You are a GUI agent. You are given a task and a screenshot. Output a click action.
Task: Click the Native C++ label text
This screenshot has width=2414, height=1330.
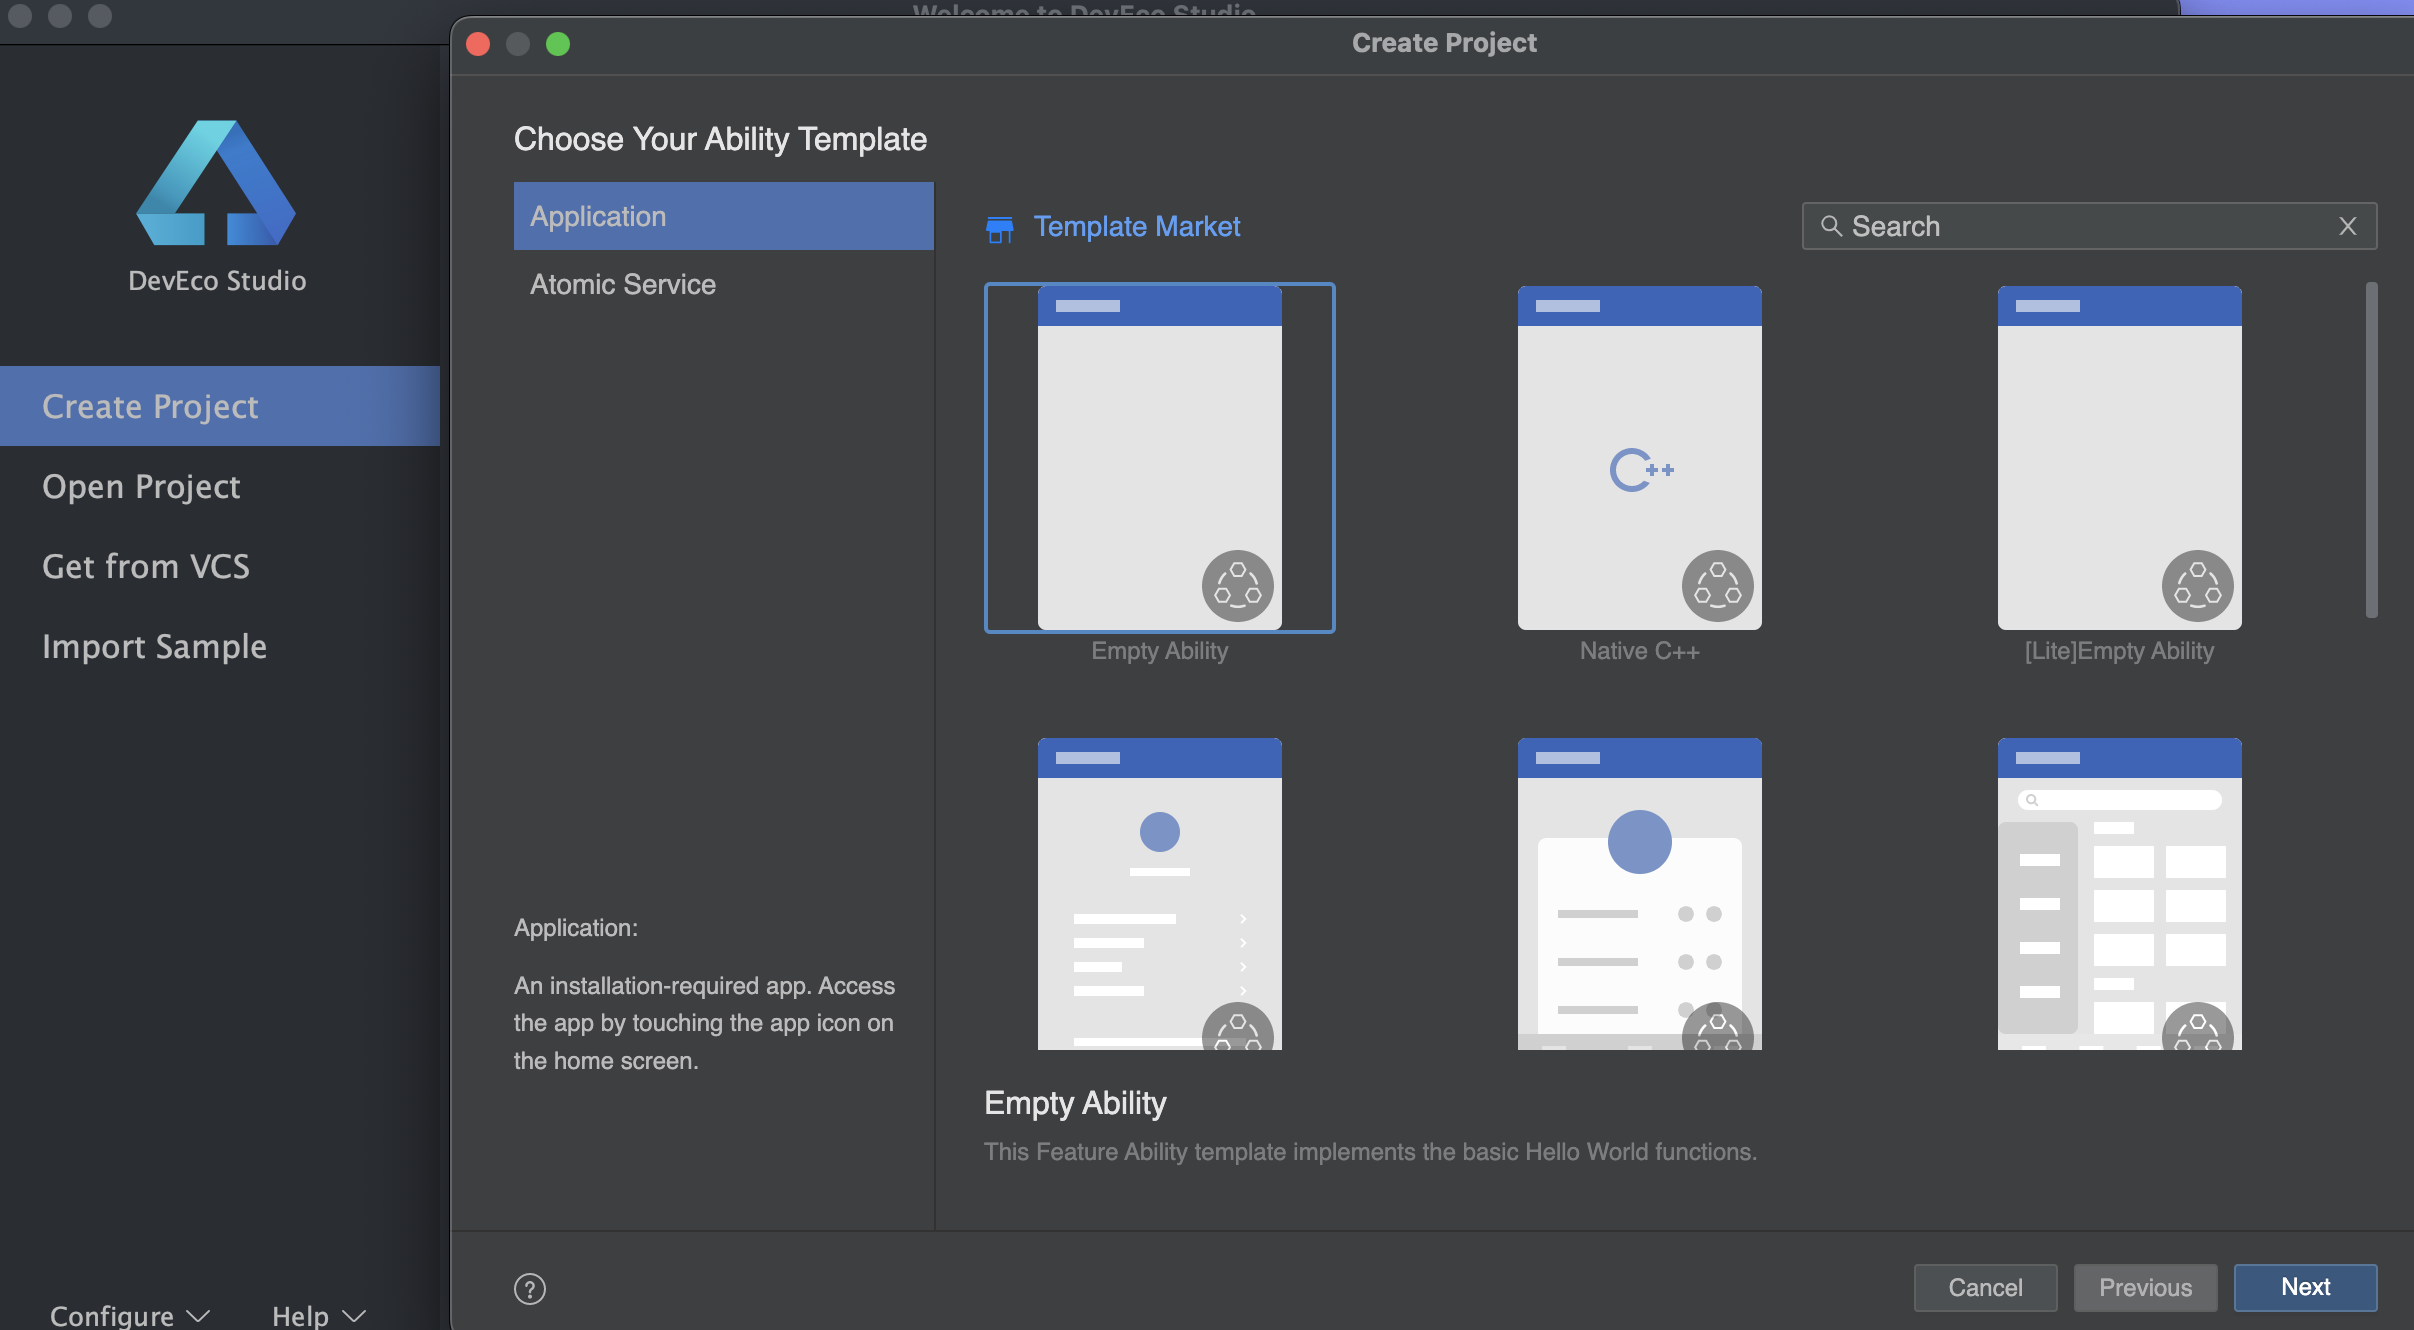click(x=1640, y=651)
